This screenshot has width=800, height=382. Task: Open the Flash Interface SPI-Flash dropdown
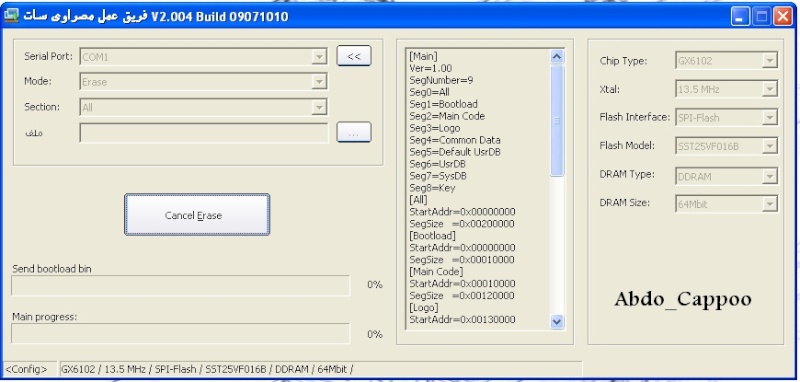727,118
